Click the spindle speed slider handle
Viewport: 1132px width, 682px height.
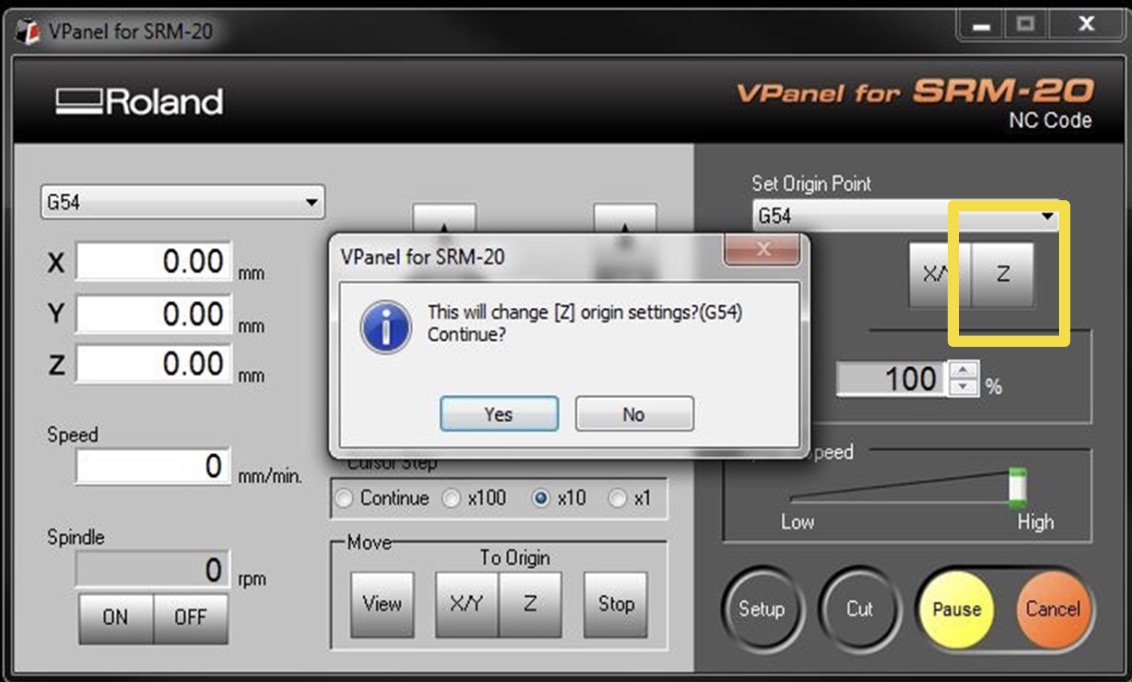[x=1017, y=486]
